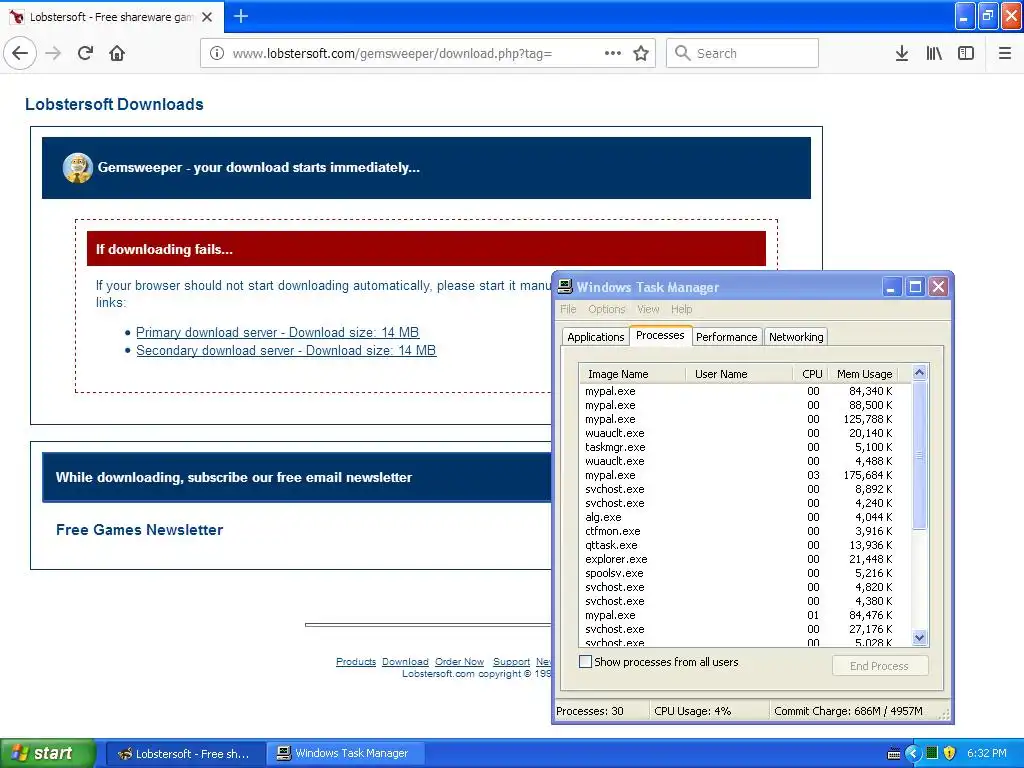Click the End Process button

click(x=880, y=666)
